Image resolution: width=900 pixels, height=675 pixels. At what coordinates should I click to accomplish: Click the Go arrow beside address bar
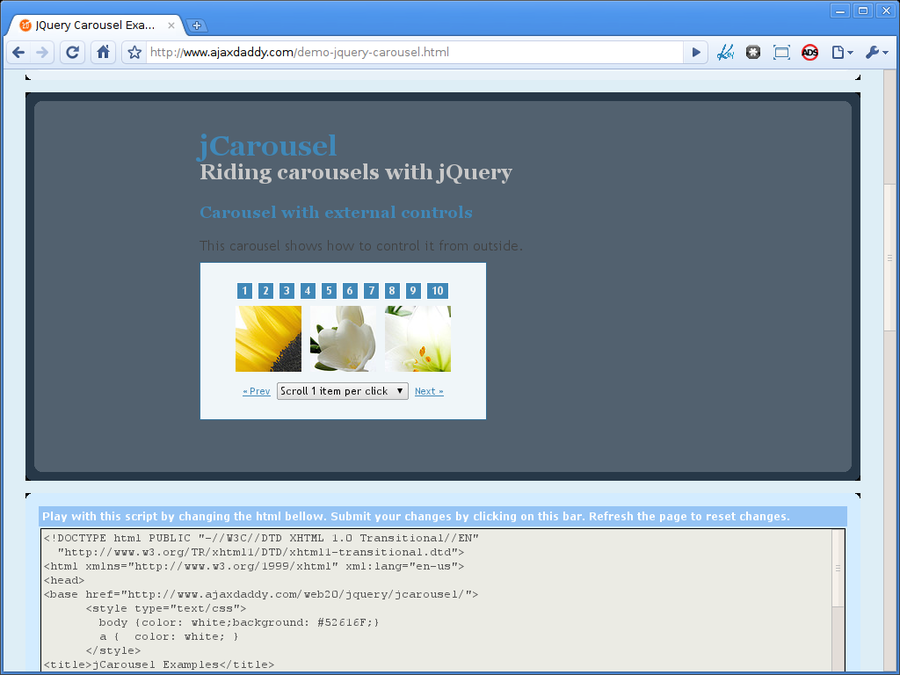point(696,53)
